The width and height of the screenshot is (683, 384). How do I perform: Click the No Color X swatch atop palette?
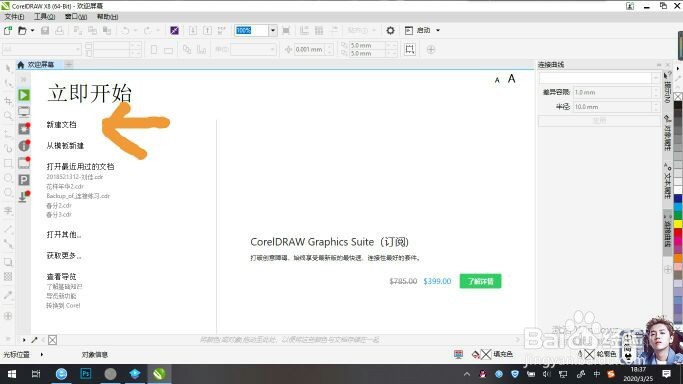[x=678, y=97]
